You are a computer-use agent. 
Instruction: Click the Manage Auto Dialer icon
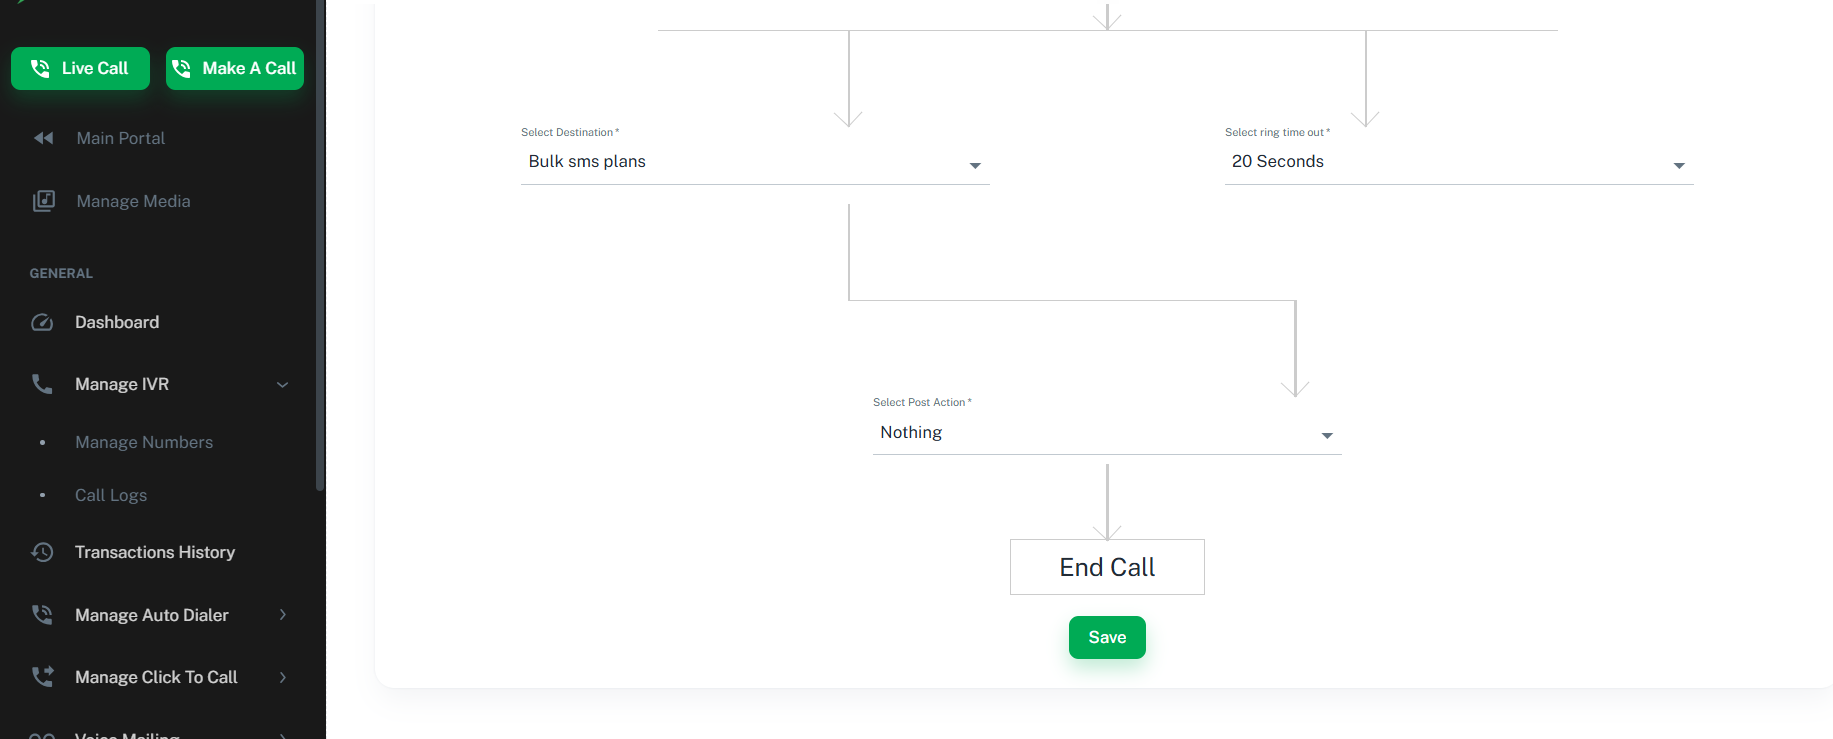click(x=42, y=615)
